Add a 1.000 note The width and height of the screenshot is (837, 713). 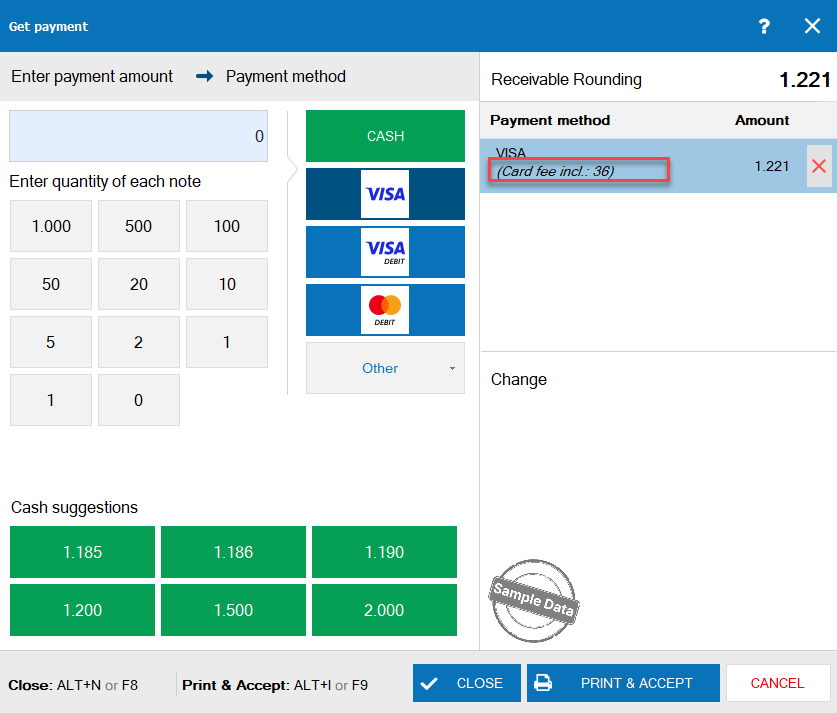coord(51,226)
